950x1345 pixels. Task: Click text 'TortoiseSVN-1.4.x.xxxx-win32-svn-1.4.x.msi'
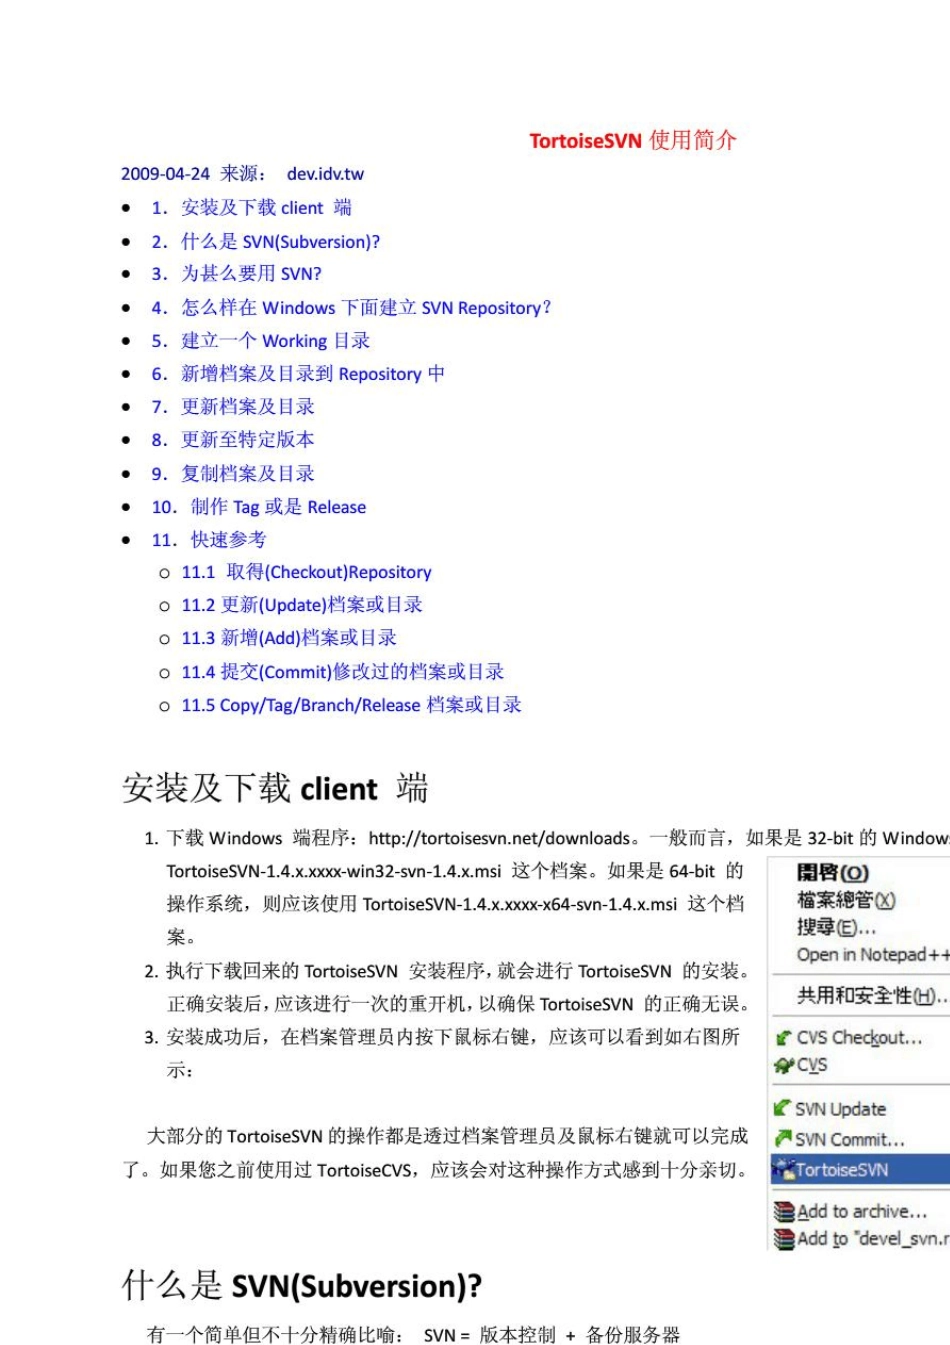[334, 872]
